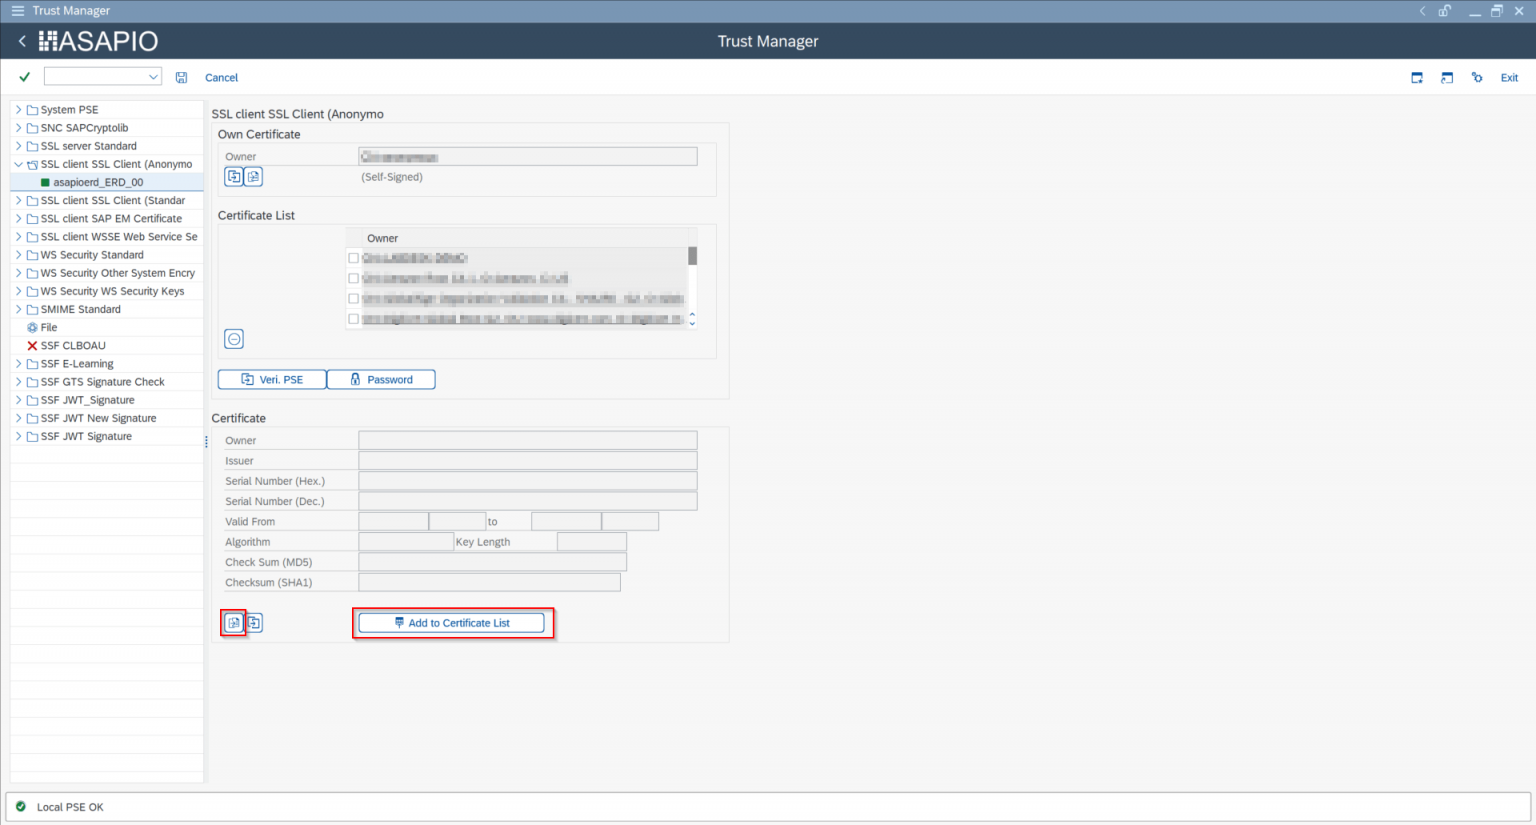The width and height of the screenshot is (1536, 825).
Task: Open a new GUI window via the star window icon
Action: tap(1417, 77)
